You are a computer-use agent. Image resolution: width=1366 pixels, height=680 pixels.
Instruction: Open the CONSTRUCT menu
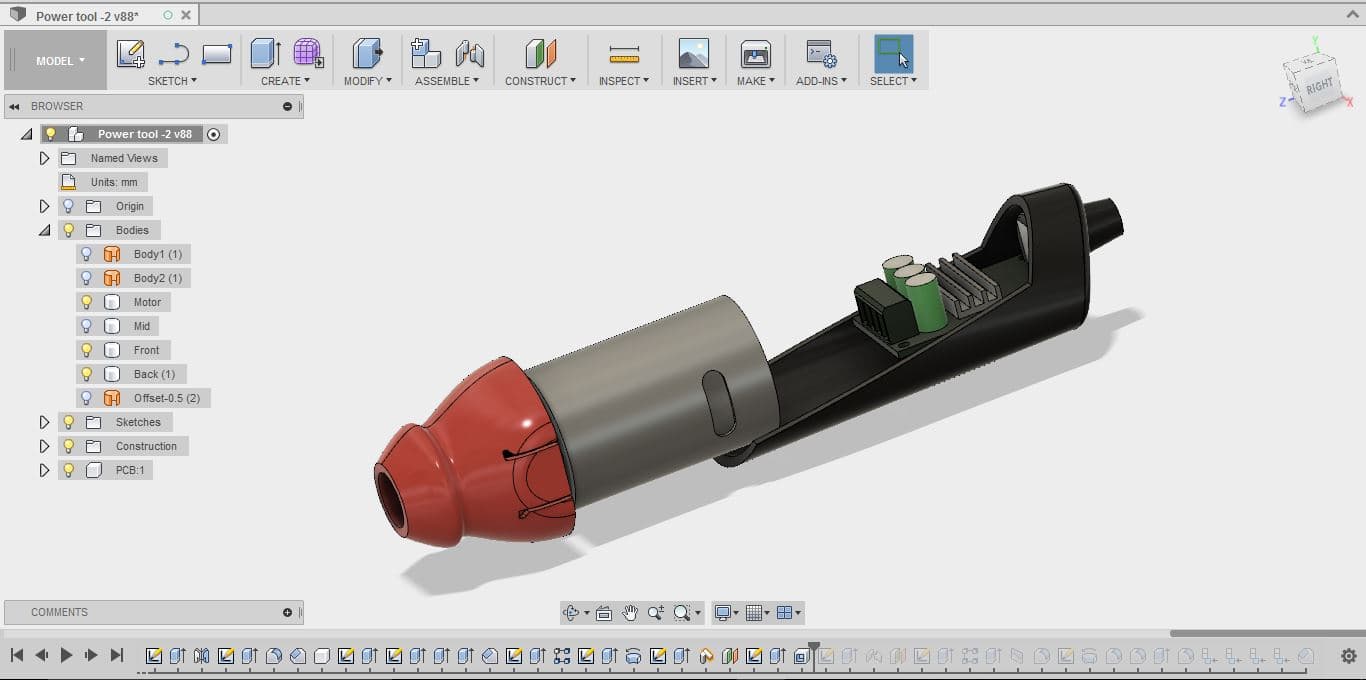coord(540,81)
